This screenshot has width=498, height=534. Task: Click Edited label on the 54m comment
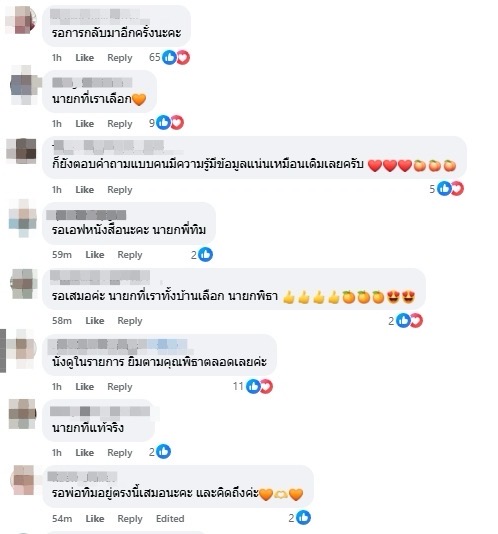[170, 519]
